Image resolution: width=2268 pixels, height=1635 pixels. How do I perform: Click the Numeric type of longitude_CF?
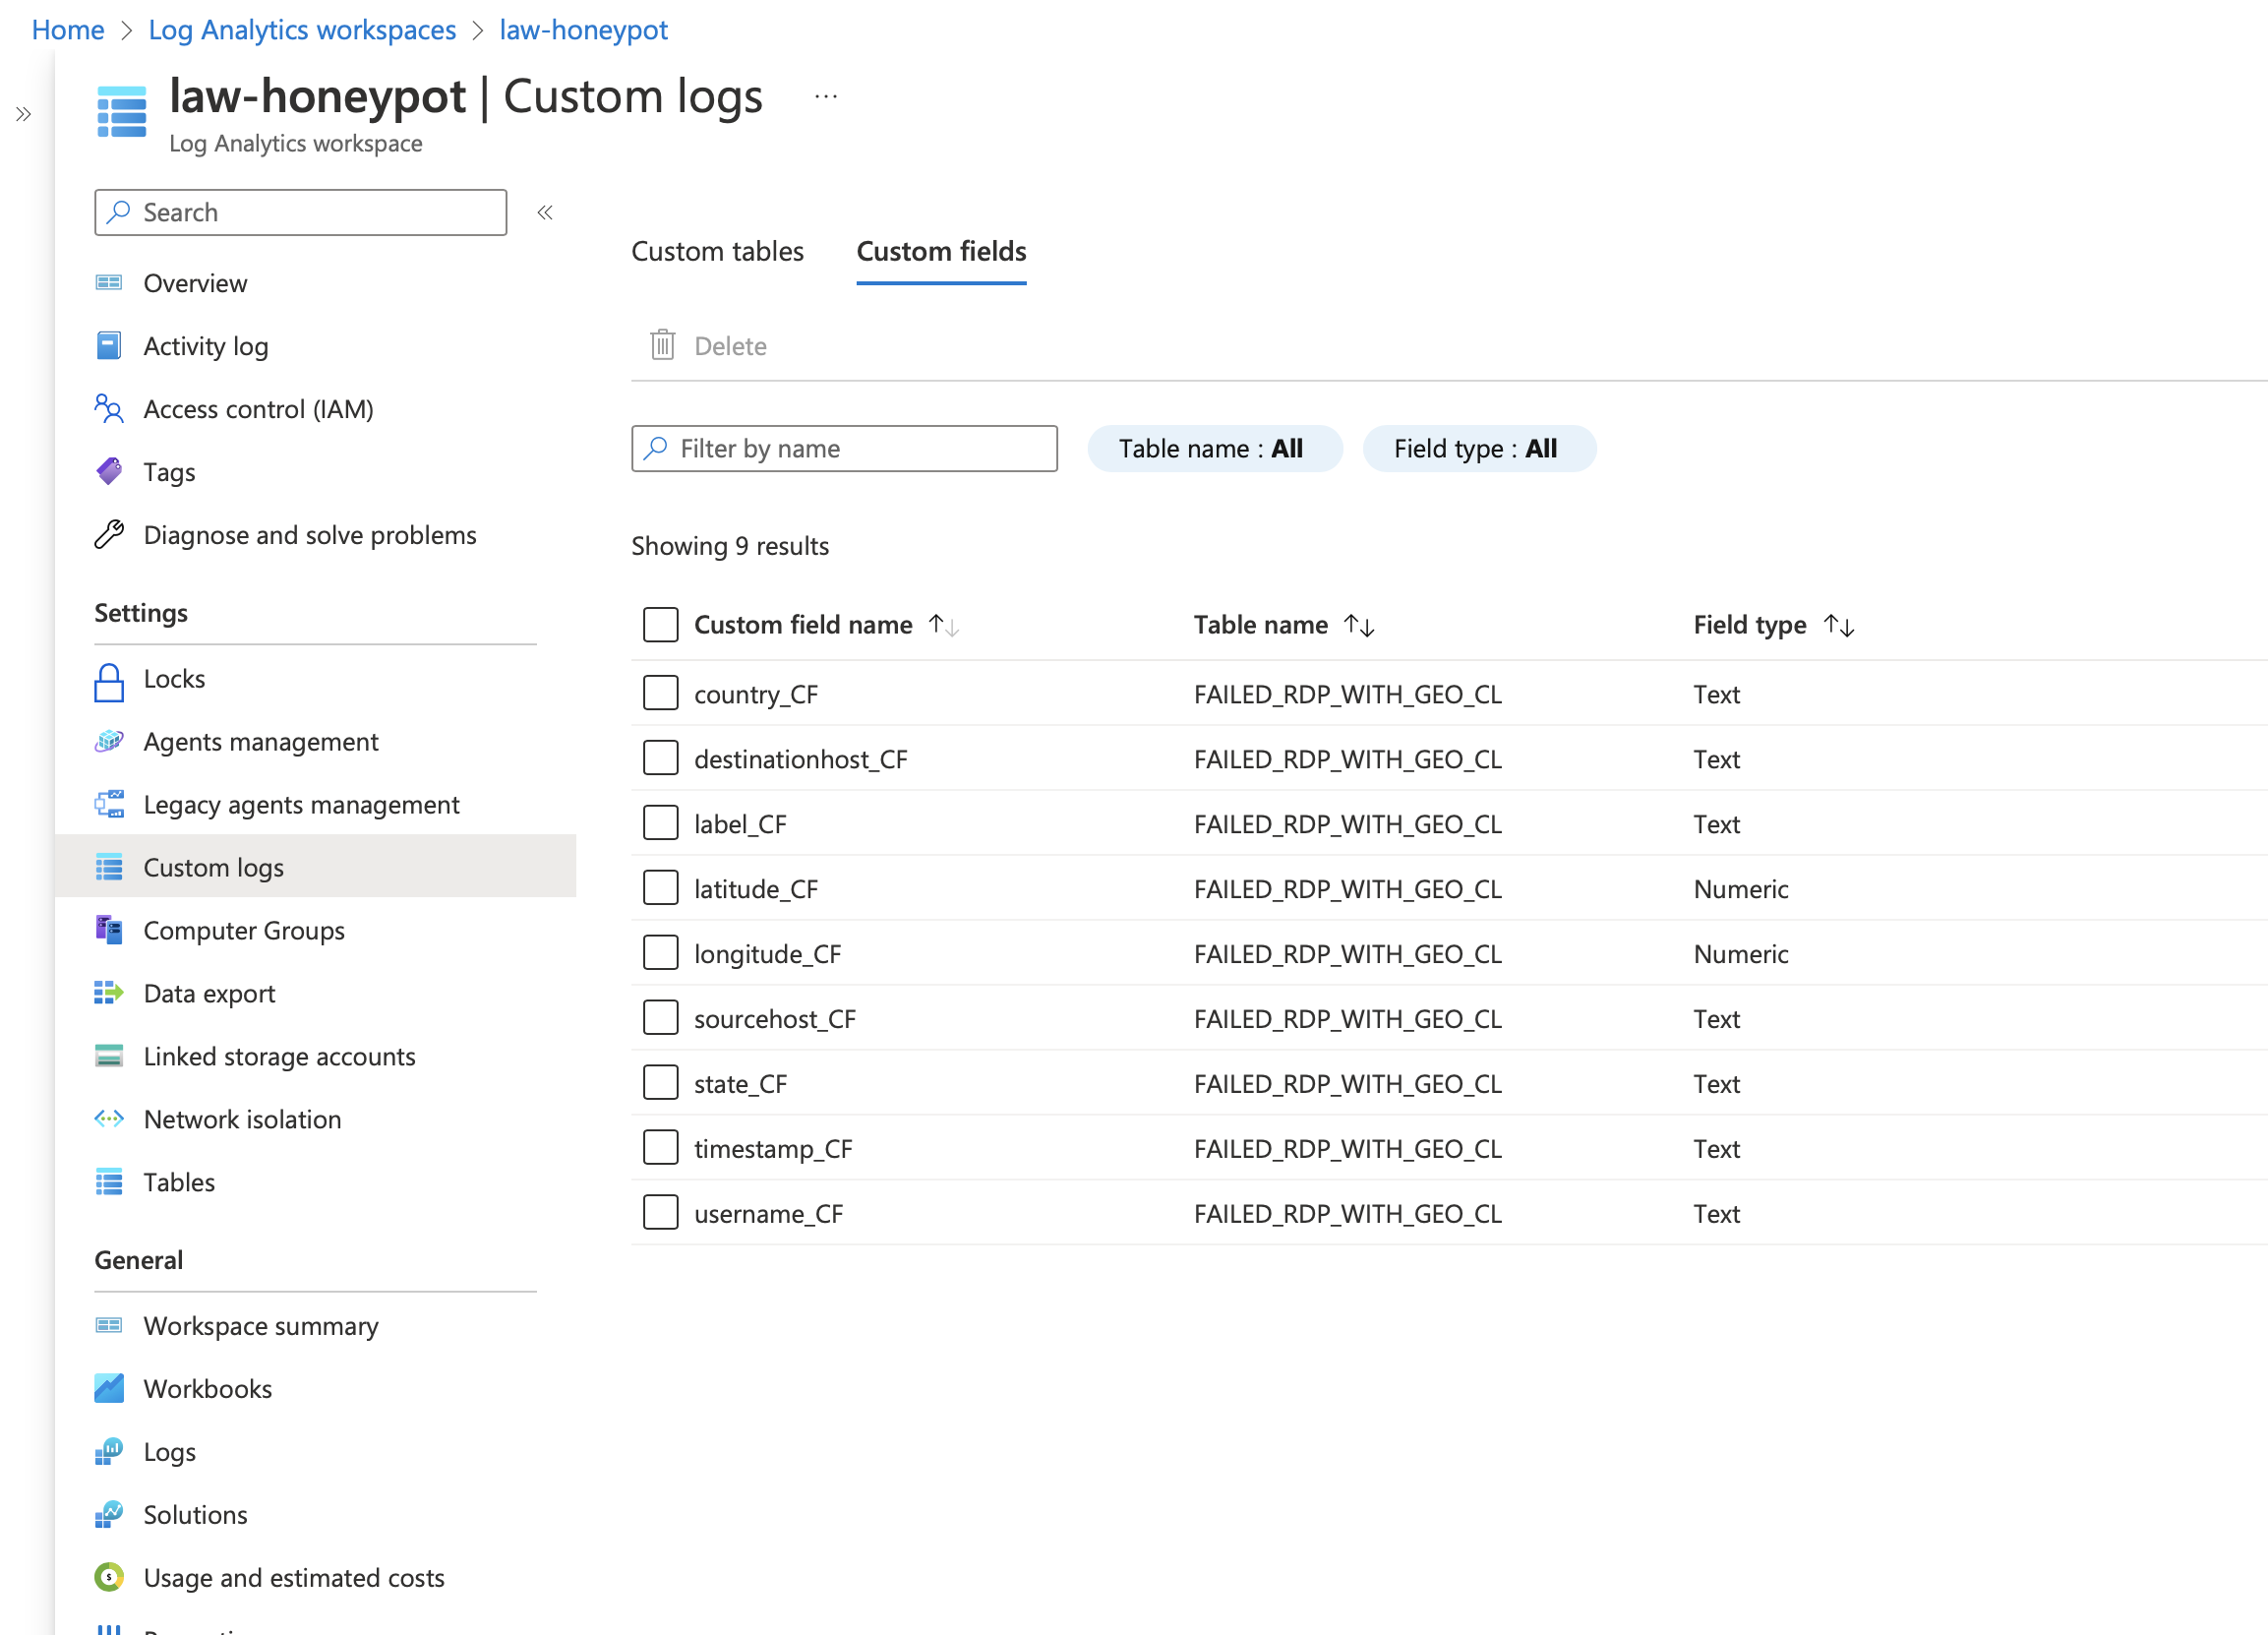1741,954
